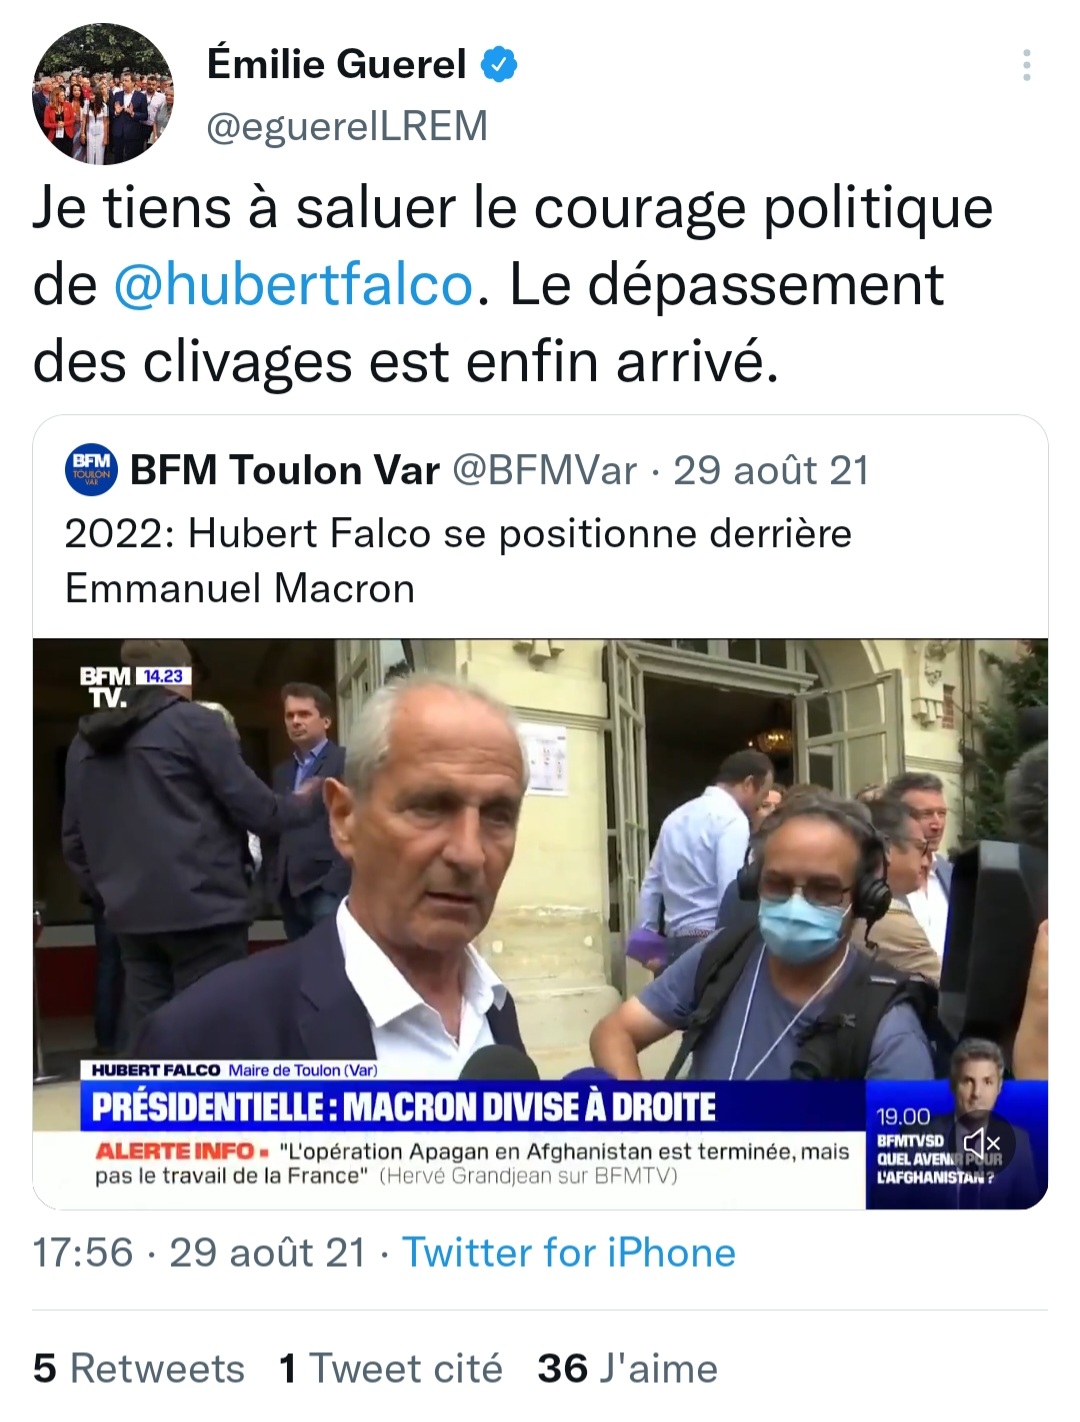
Task: Open the @BFMVar handle
Action: pos(545,470)
